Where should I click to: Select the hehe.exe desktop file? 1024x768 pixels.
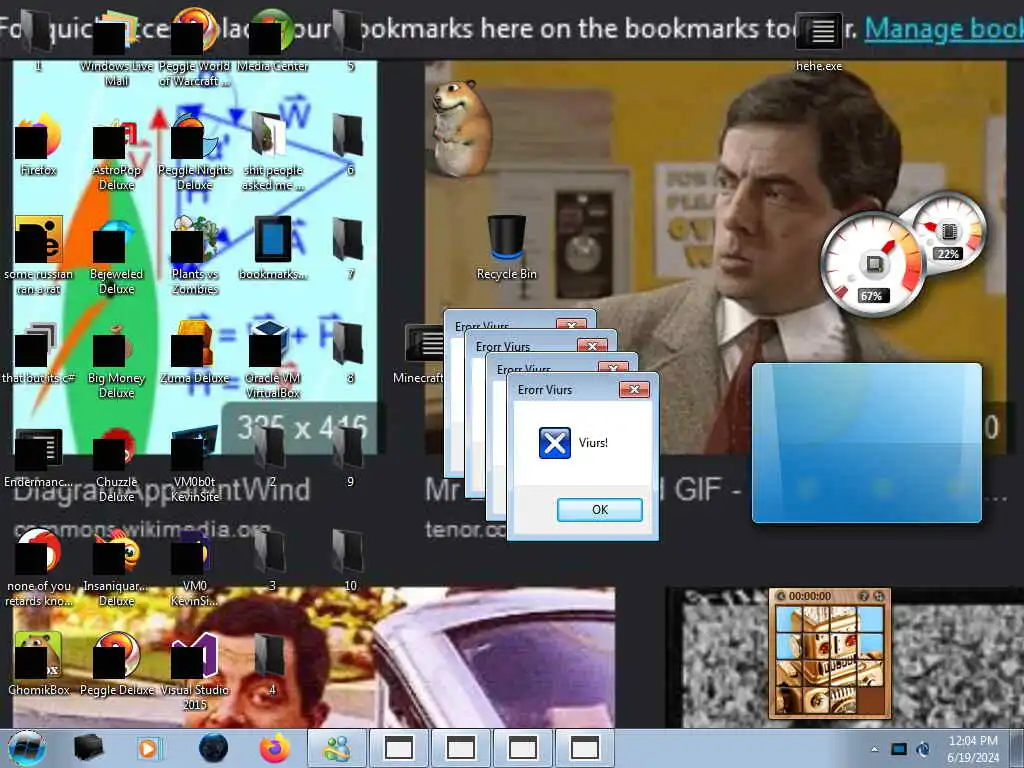click(819, 40)
